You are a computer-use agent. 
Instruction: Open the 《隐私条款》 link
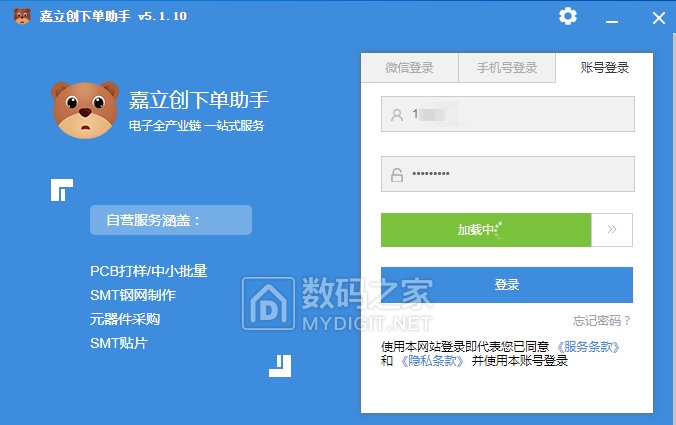(x=433, y=360)
